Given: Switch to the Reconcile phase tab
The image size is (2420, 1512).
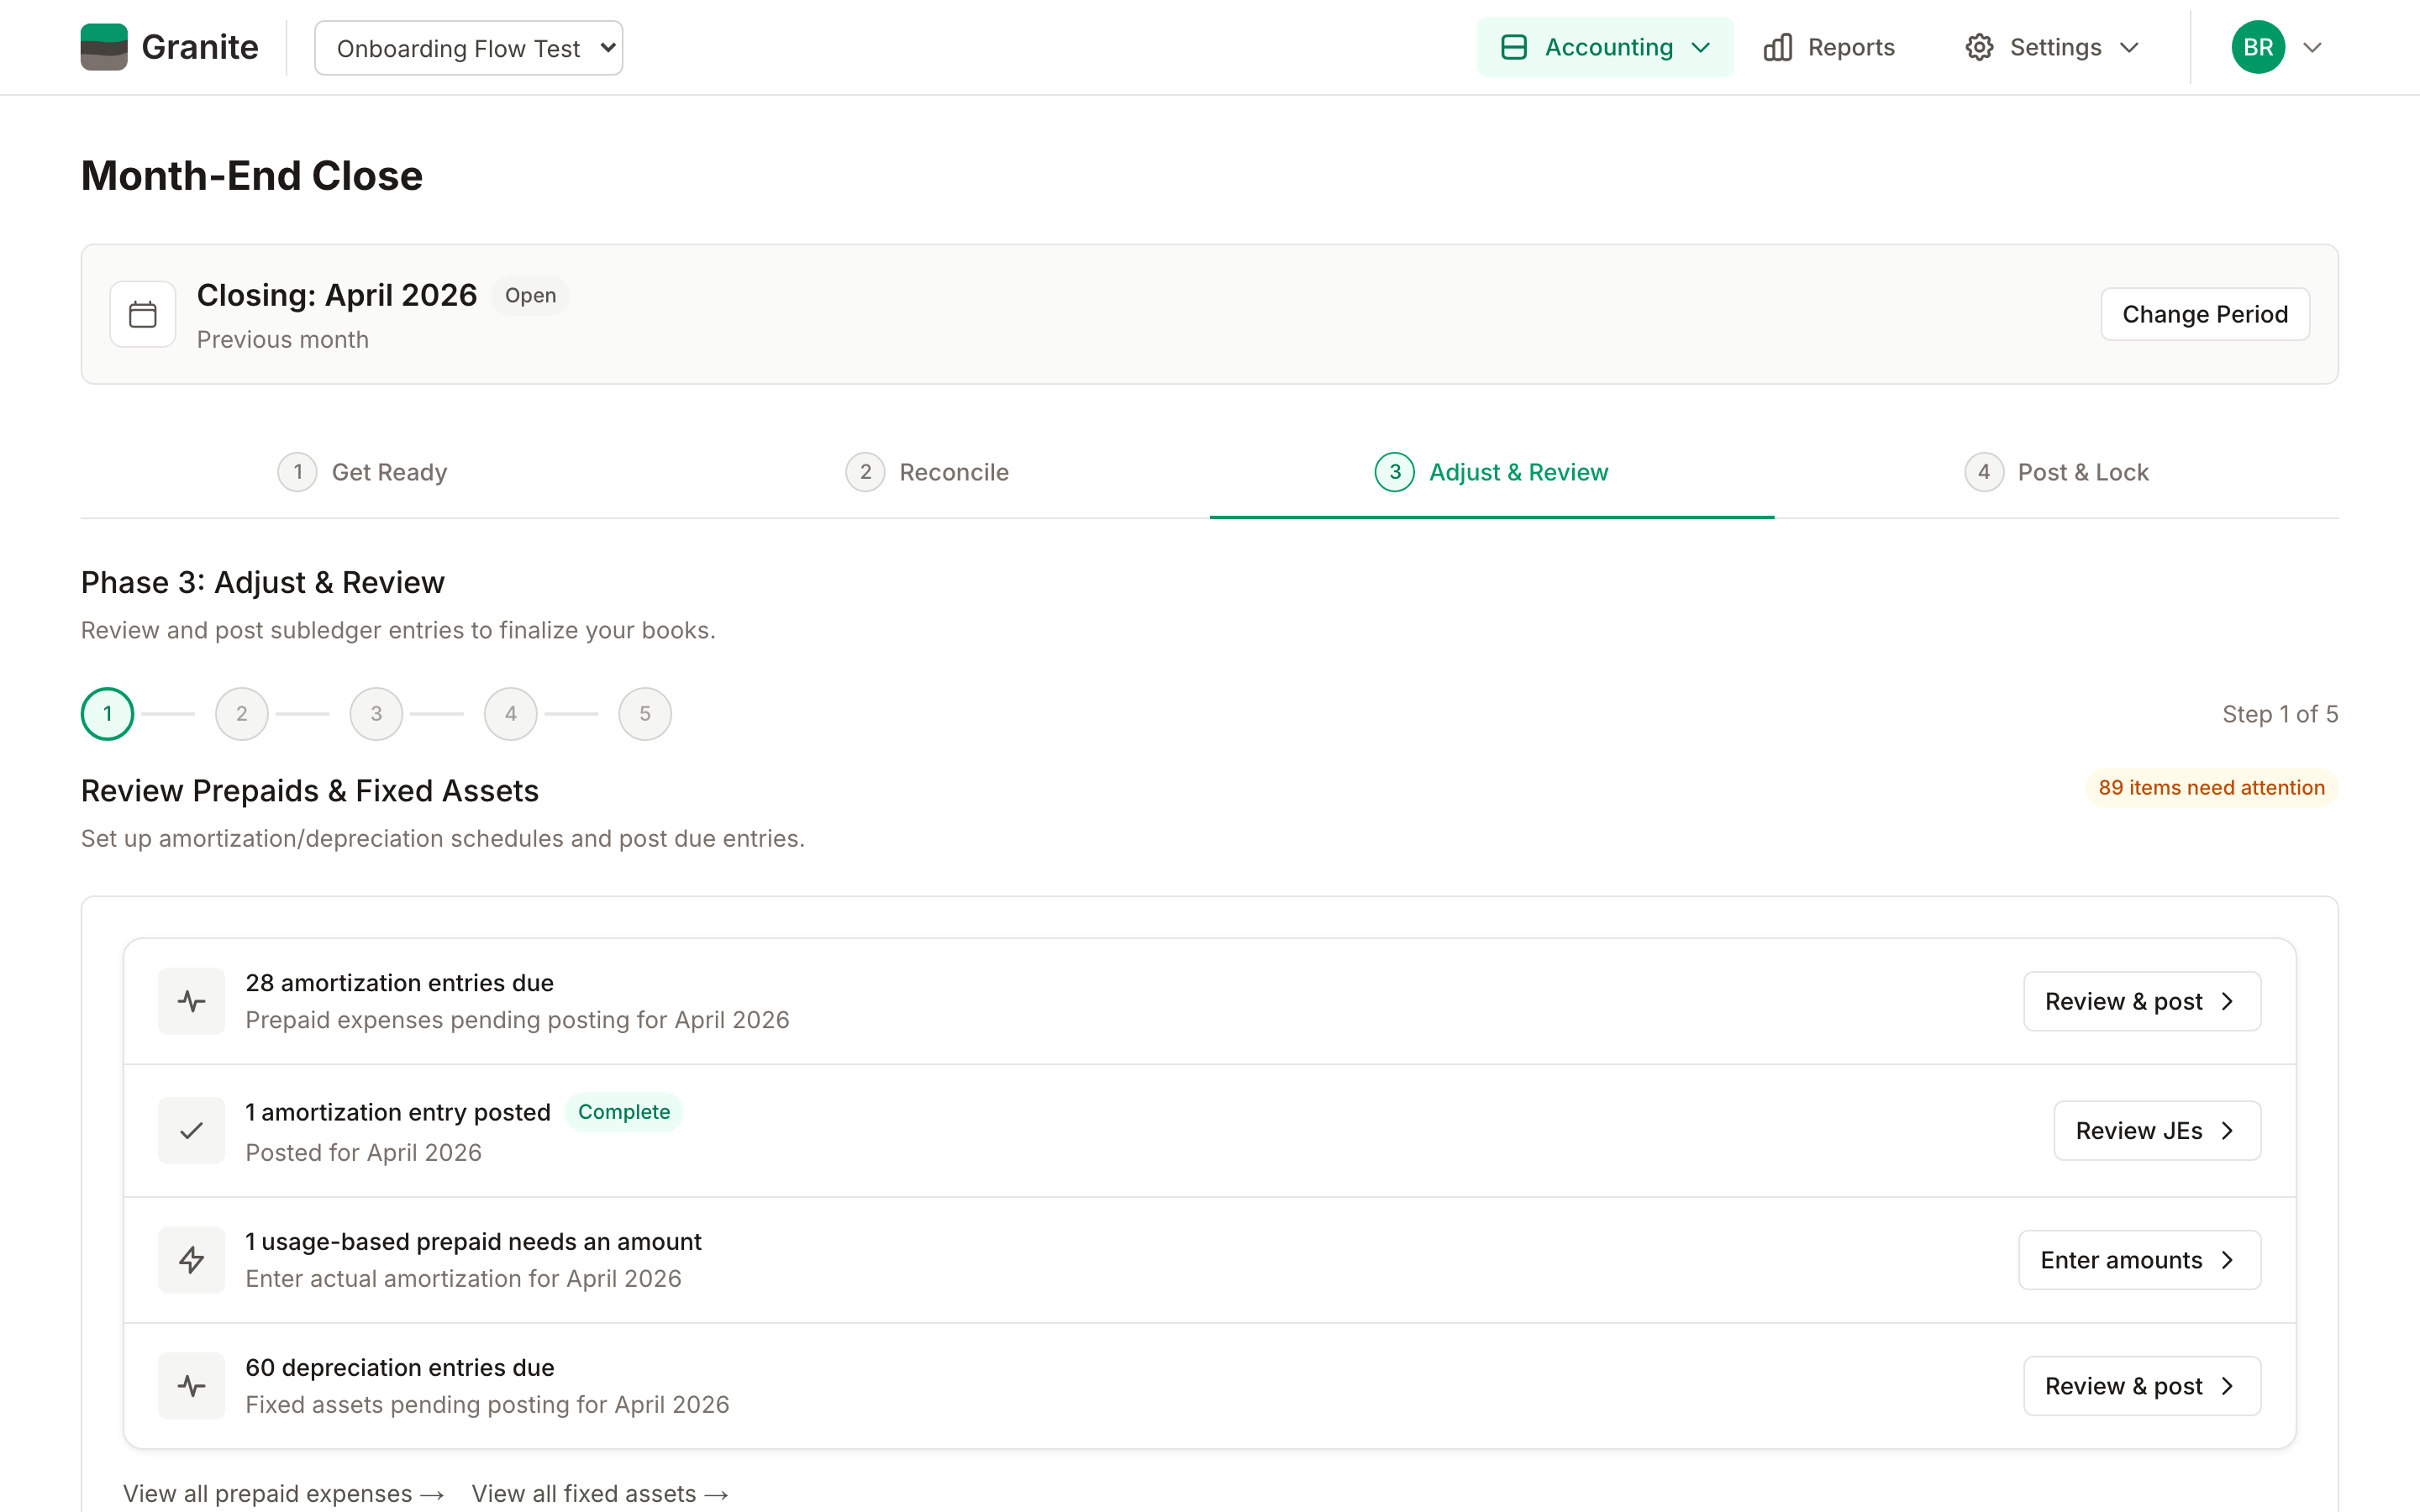Looking at the screenshot, I should click(x=927, y=472).
